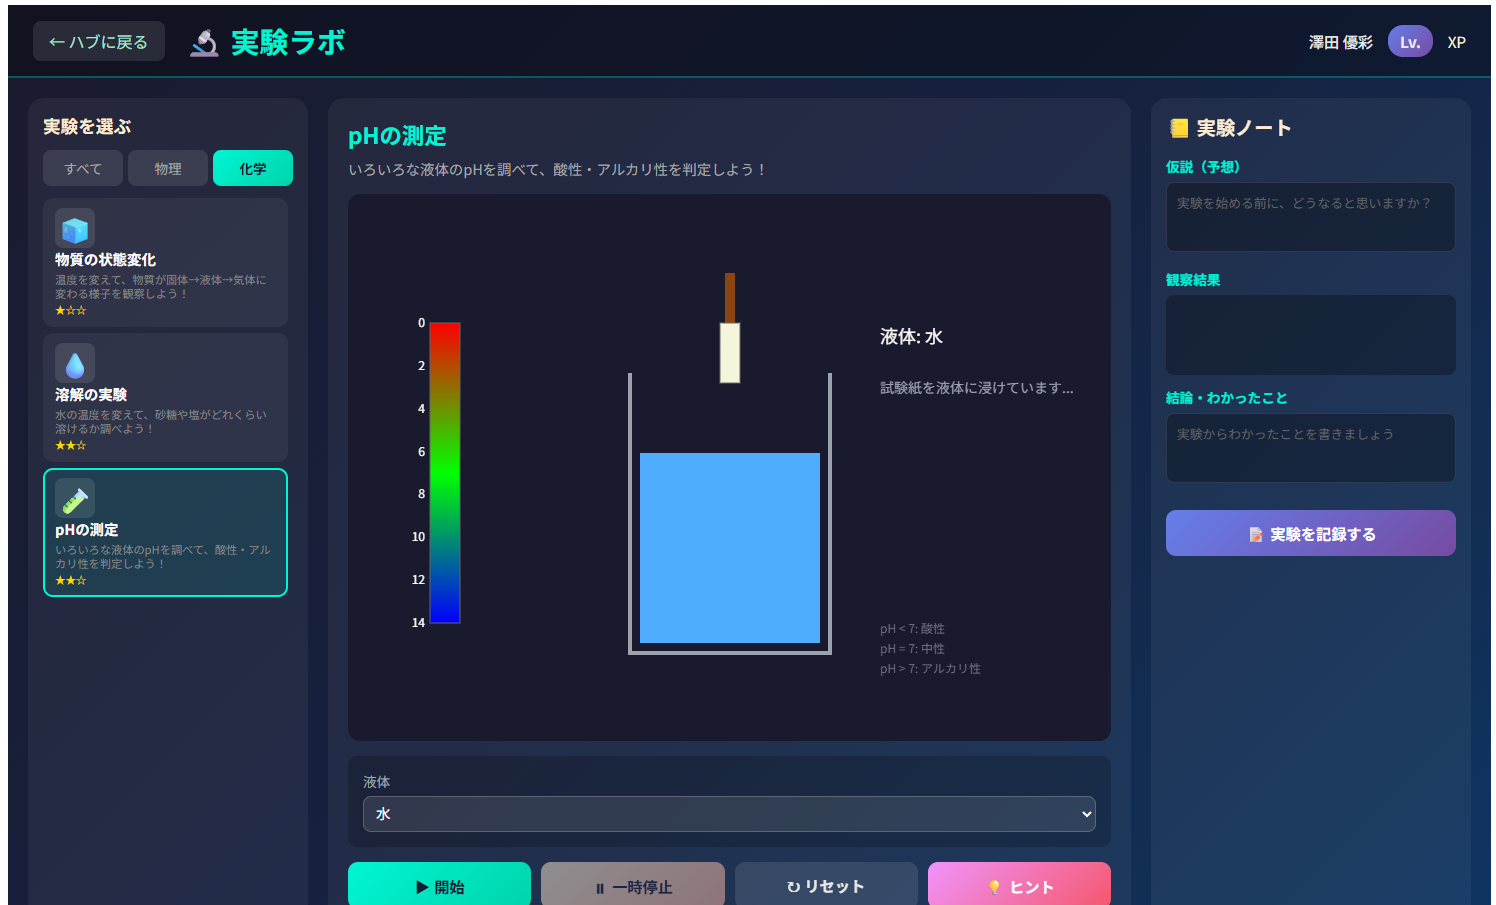Show a hint with ヒント button
This screenshot has height=905, width=1496.
pos(1019,886)
